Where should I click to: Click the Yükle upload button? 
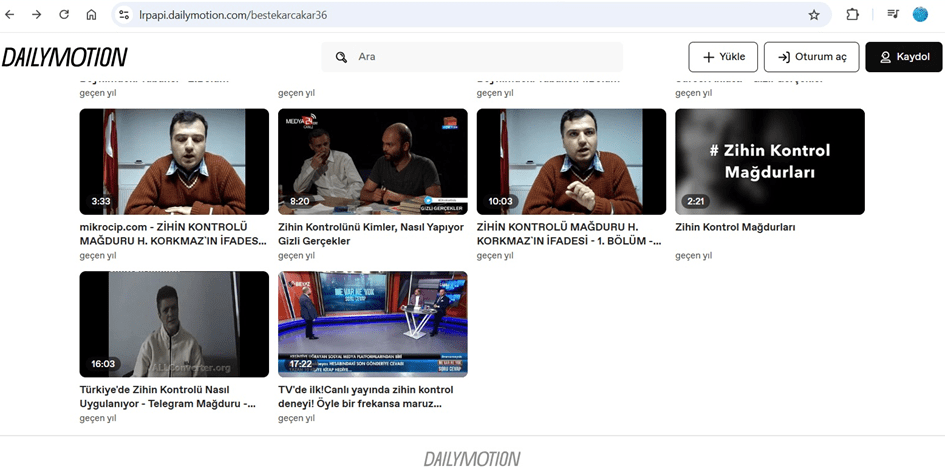pos(723,57)
